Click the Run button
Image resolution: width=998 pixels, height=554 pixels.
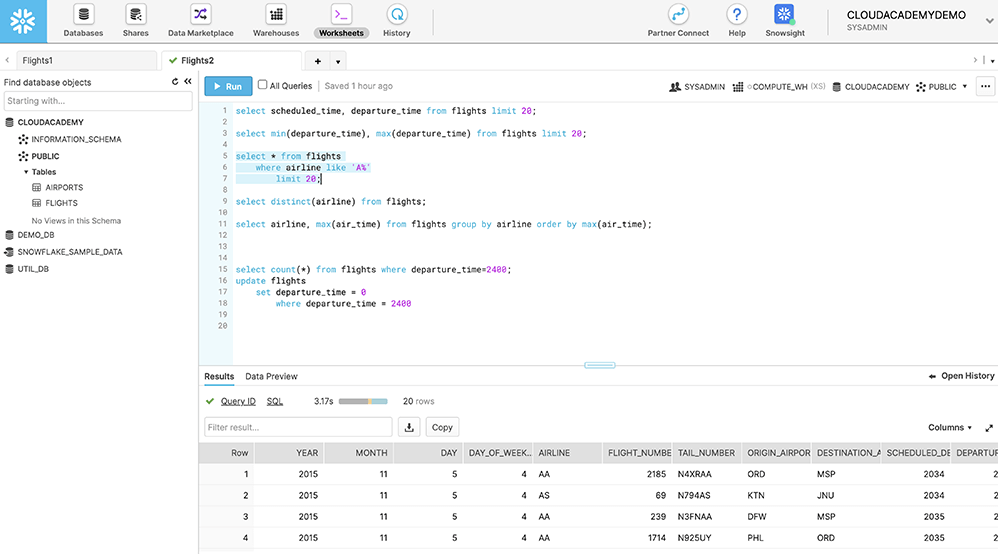point(228,87)
